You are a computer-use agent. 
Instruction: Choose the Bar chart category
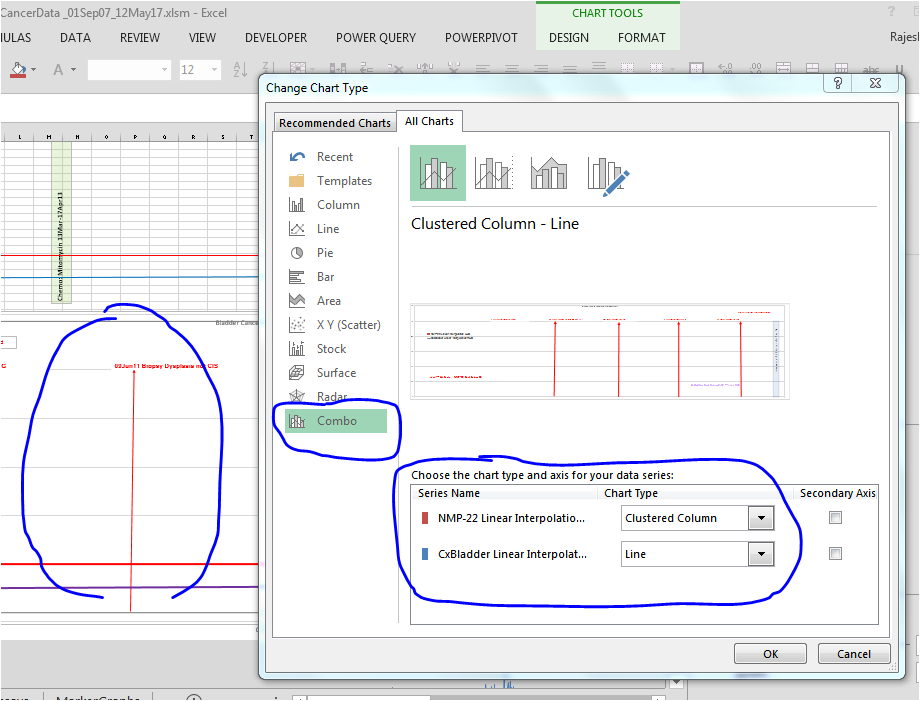334,277
